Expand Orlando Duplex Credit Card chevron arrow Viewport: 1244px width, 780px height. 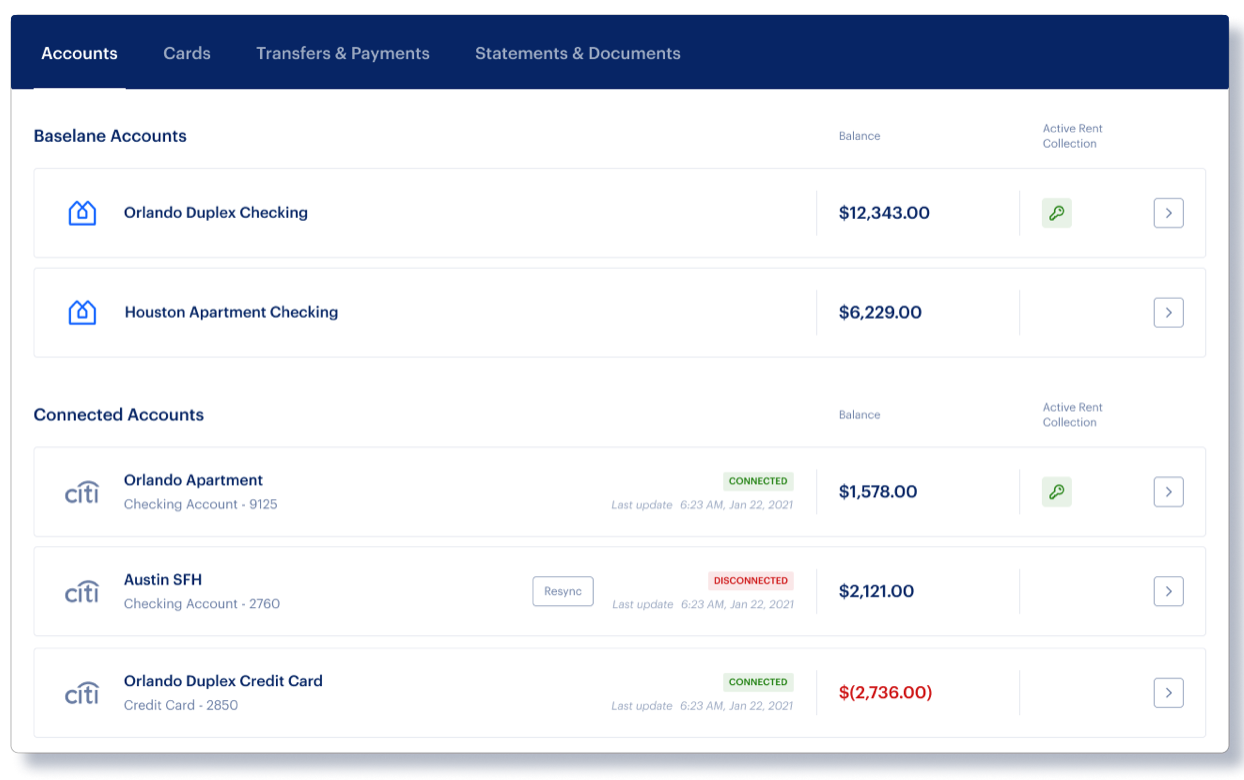tap(1169, 693)
